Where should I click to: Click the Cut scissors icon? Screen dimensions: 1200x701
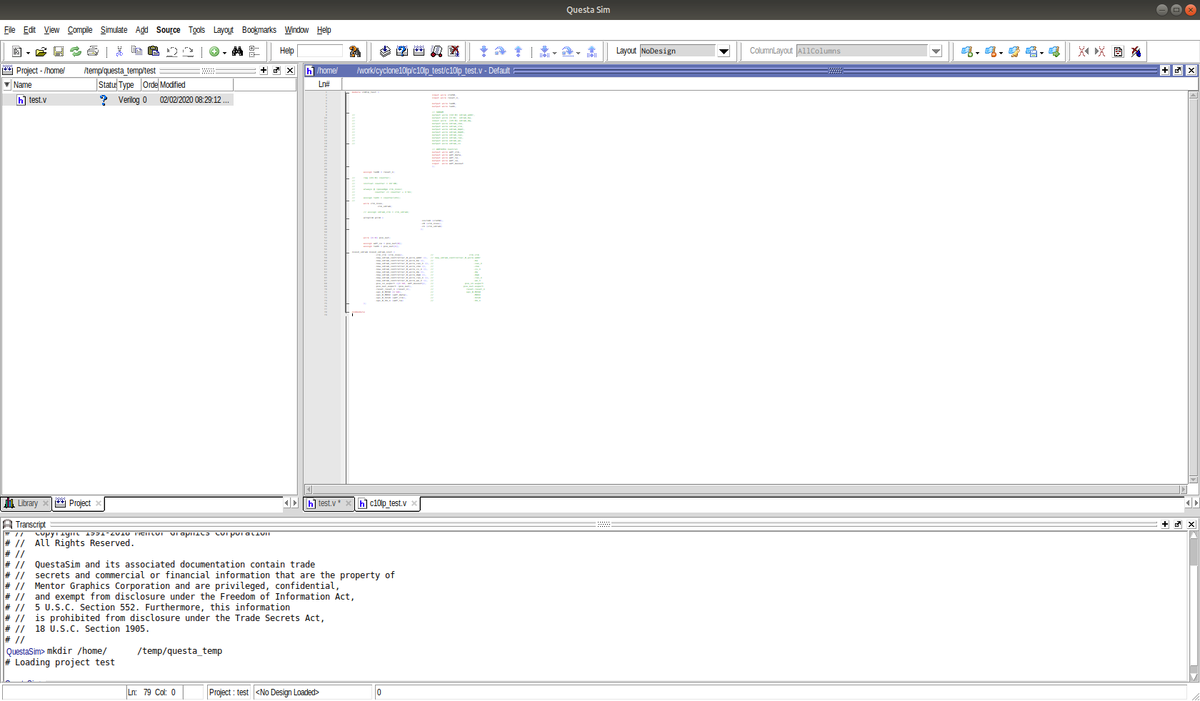119,51
